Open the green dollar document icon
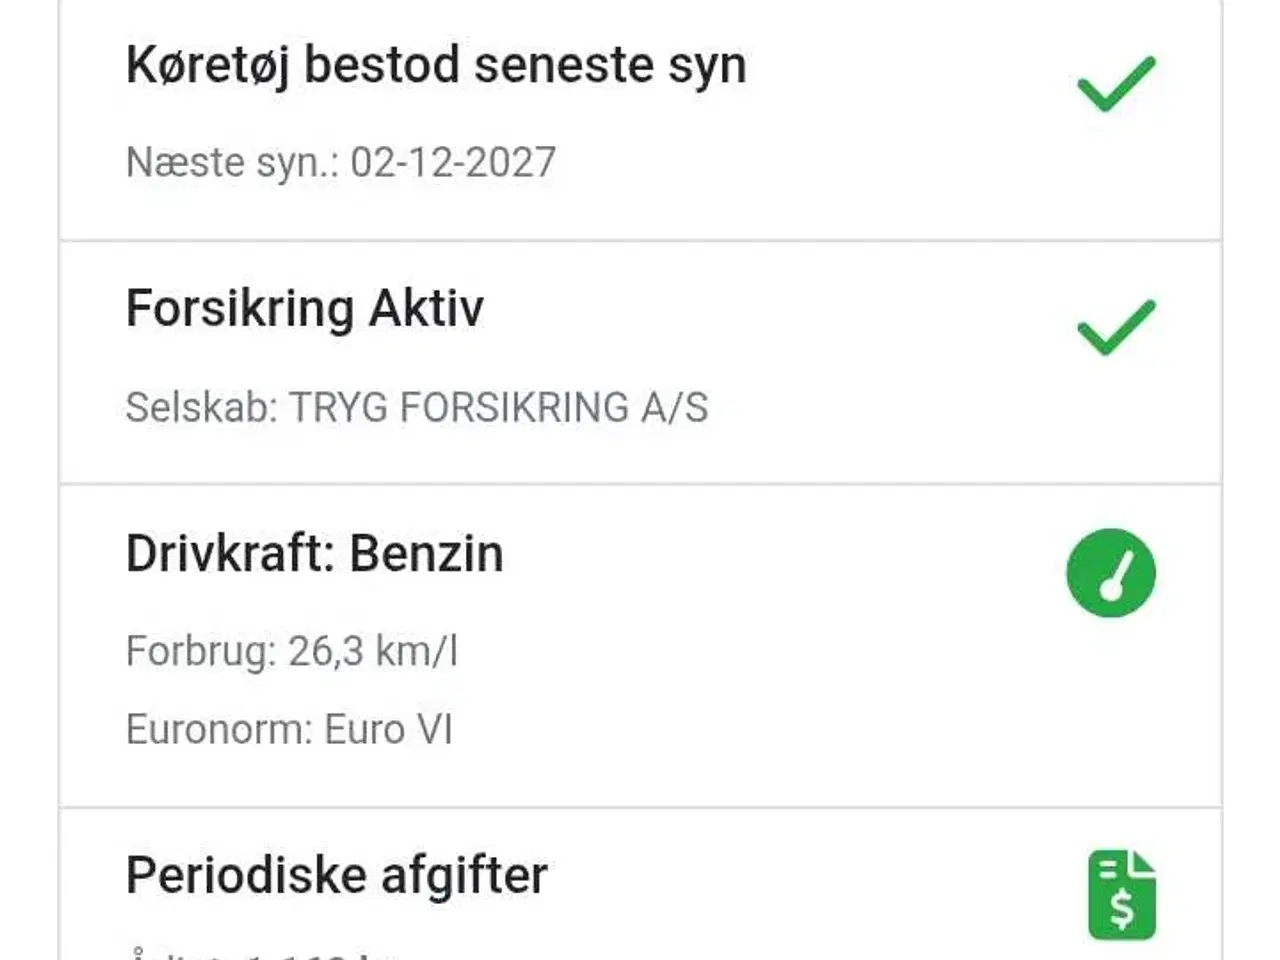This screenshot has height=960, width=1280. coord(1121,895)
